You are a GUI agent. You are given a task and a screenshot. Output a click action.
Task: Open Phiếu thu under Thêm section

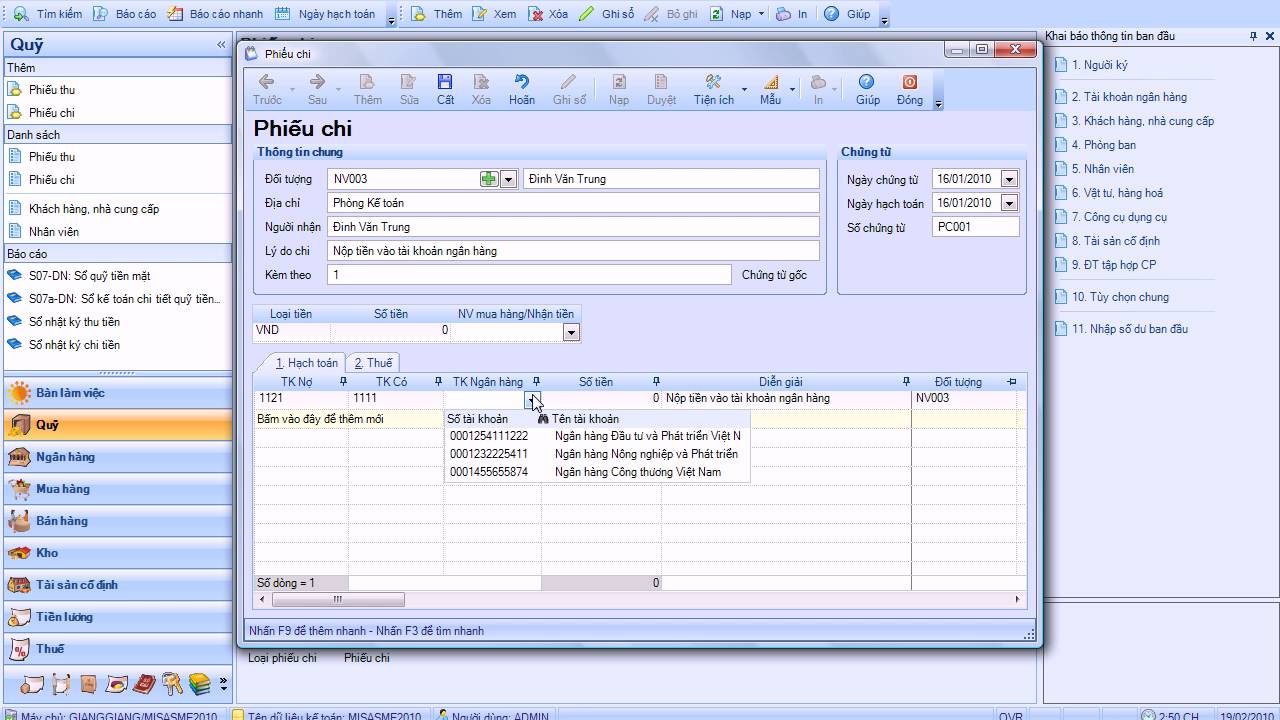(x=52, y=90)
